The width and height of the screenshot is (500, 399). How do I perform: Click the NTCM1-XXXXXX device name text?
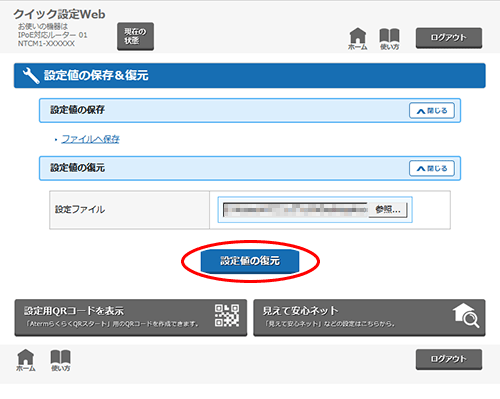pyautogui.click(x=46, y=44)
